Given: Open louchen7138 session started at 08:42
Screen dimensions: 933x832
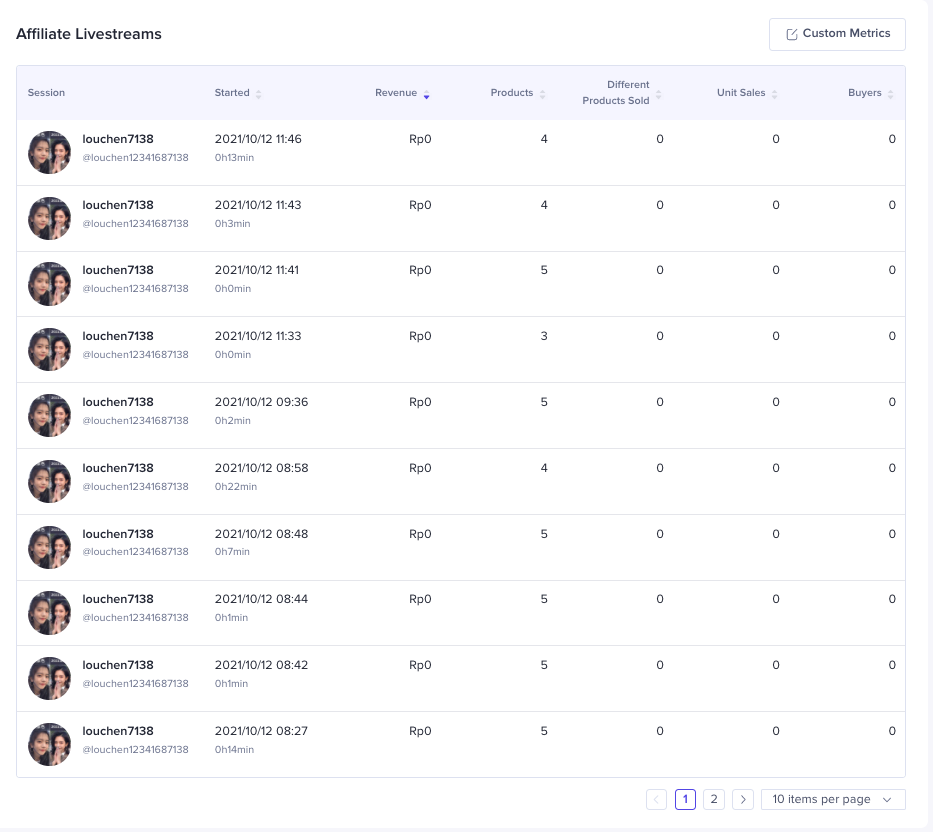Looking at the screenshot, I should point(118,665).
